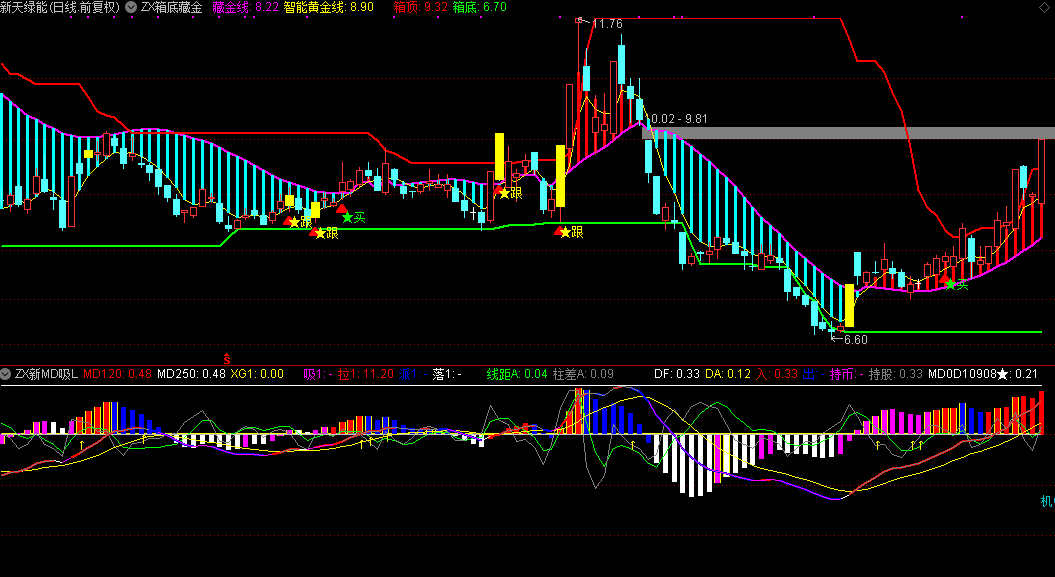Click the 吸1: - readout
The image size is (1055, 577).
pos(318,374)
